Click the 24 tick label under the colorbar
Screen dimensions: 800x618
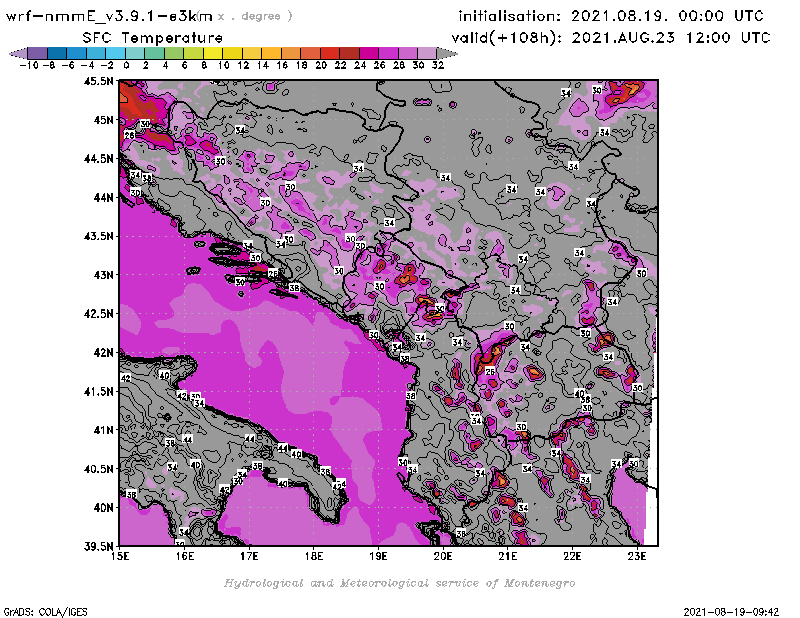[x=360, y=66]
